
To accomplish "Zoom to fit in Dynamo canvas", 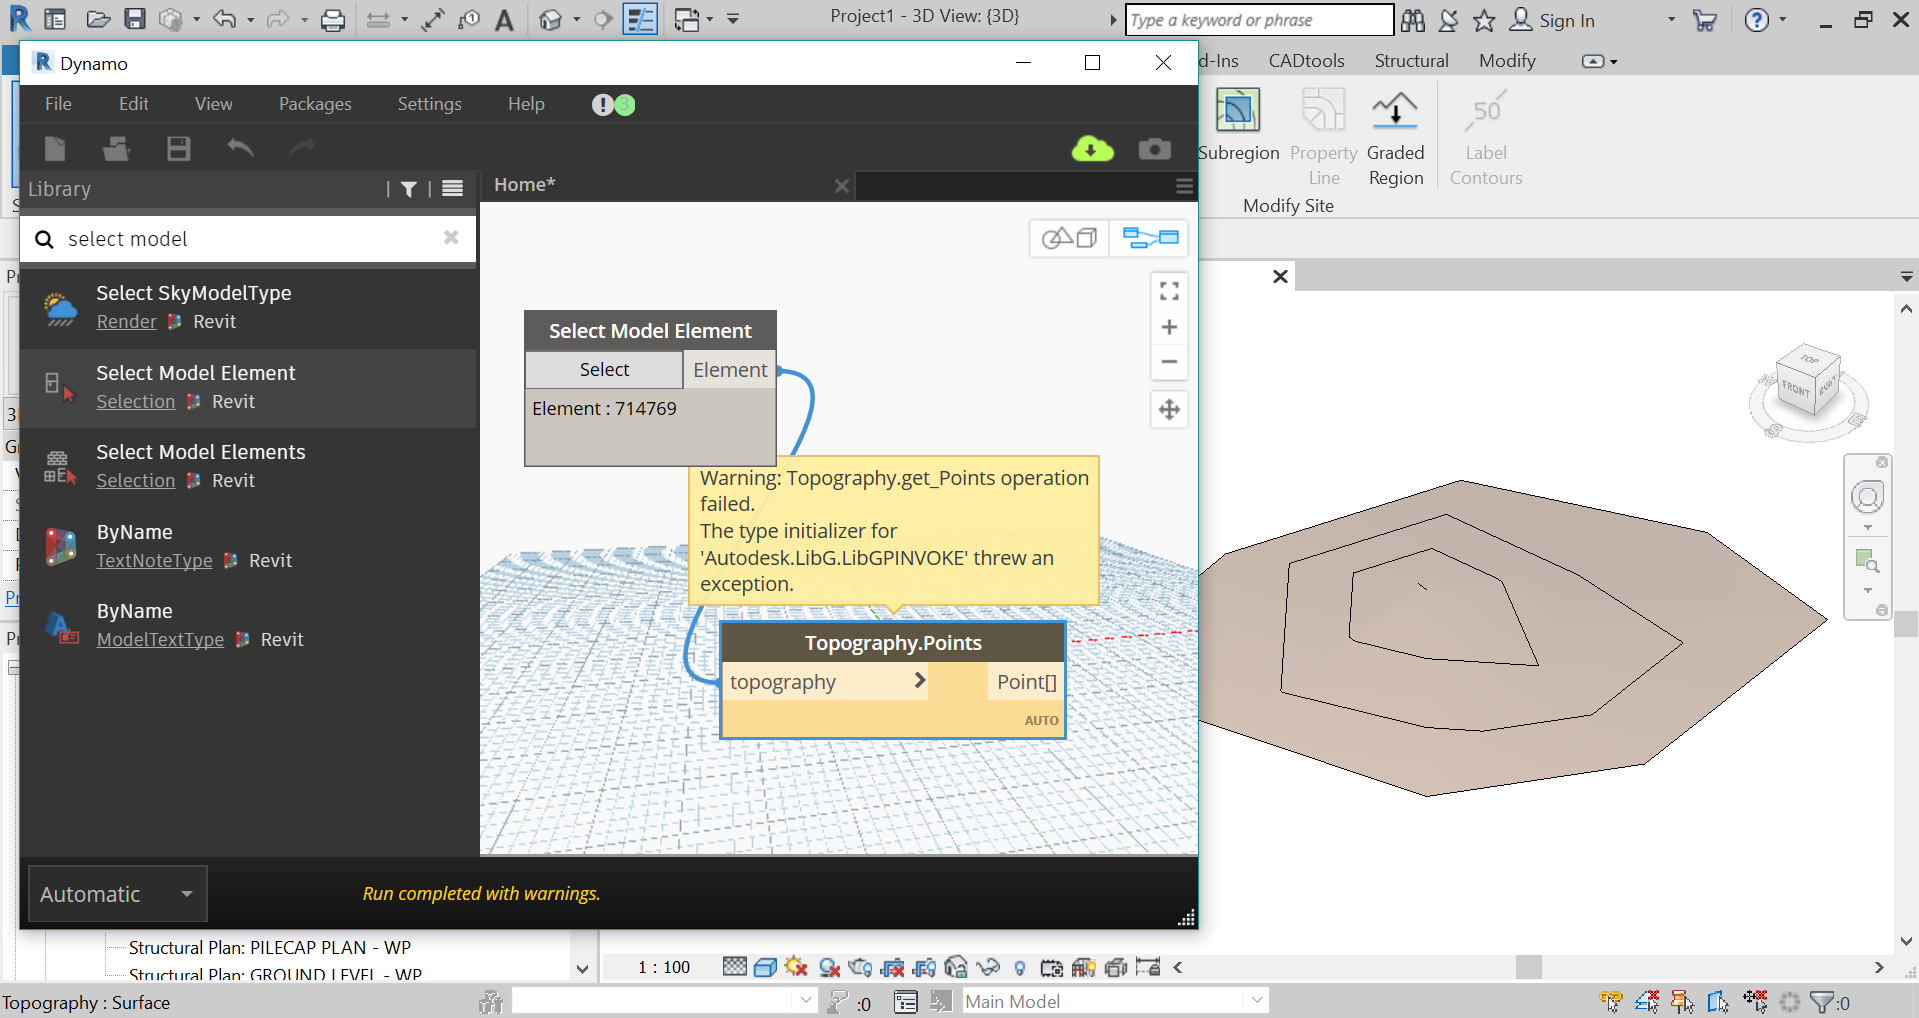I will coord(1169,291).
